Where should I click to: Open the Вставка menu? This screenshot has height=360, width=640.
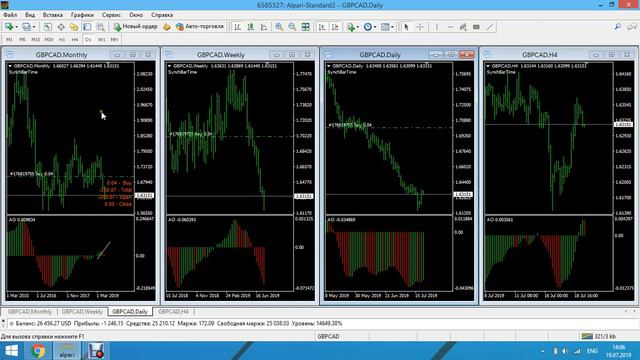coord(53,15)
